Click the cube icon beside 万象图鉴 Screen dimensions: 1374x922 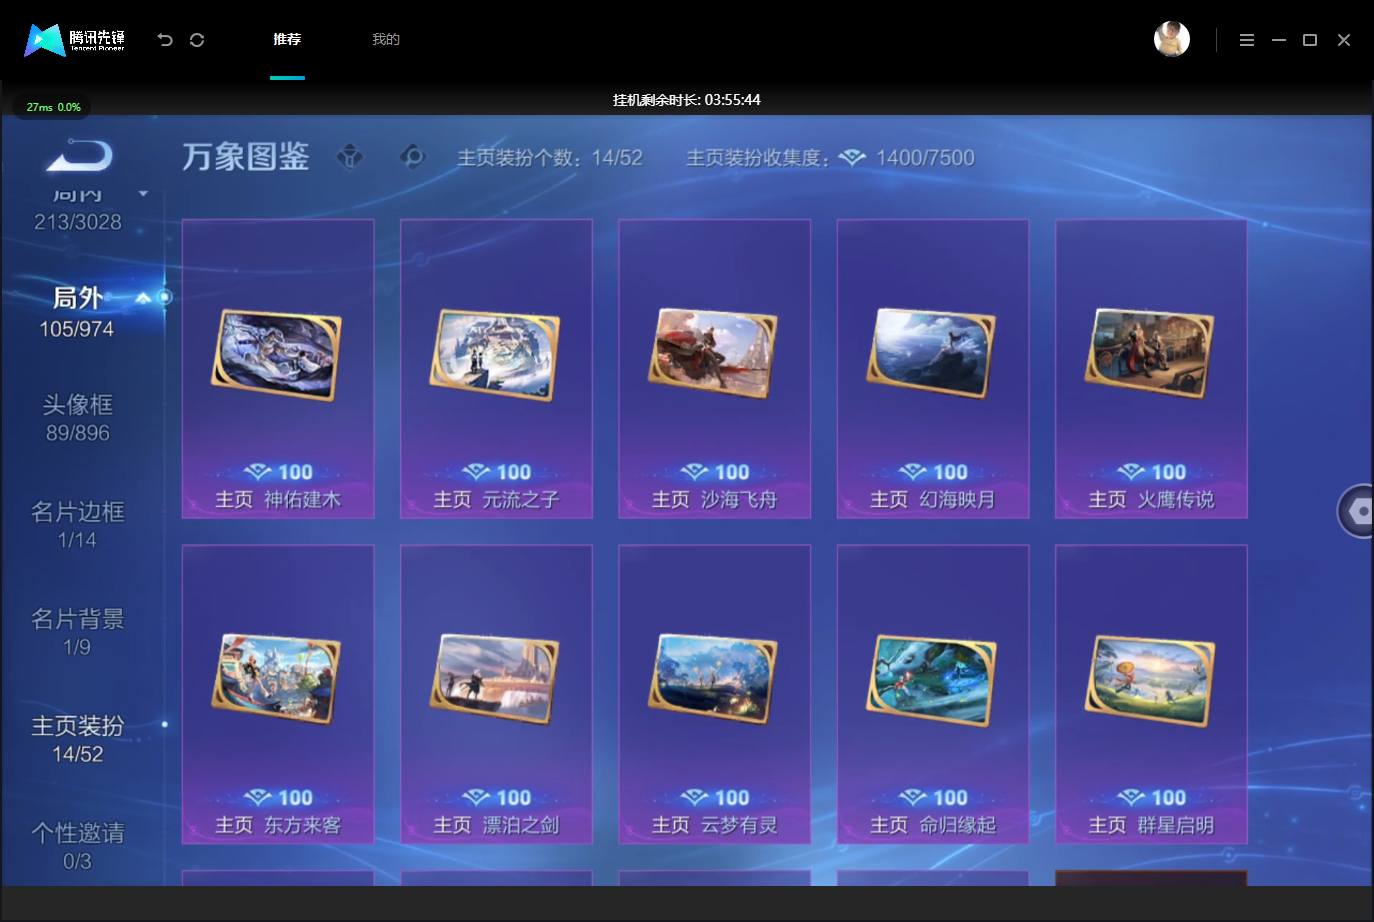pyautogui.click(x=350, y=157)
